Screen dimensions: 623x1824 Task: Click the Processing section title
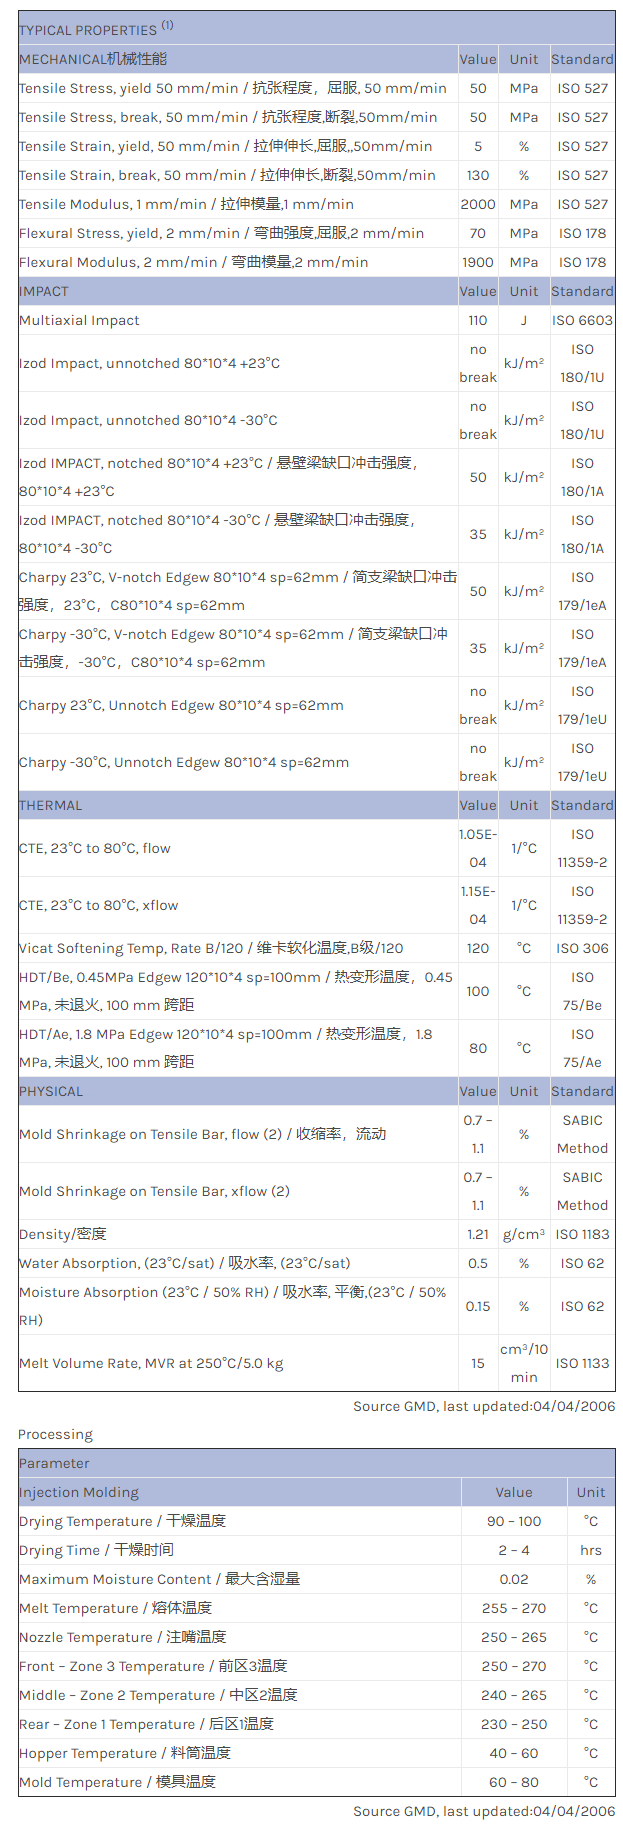click(x=55, y=1434)
